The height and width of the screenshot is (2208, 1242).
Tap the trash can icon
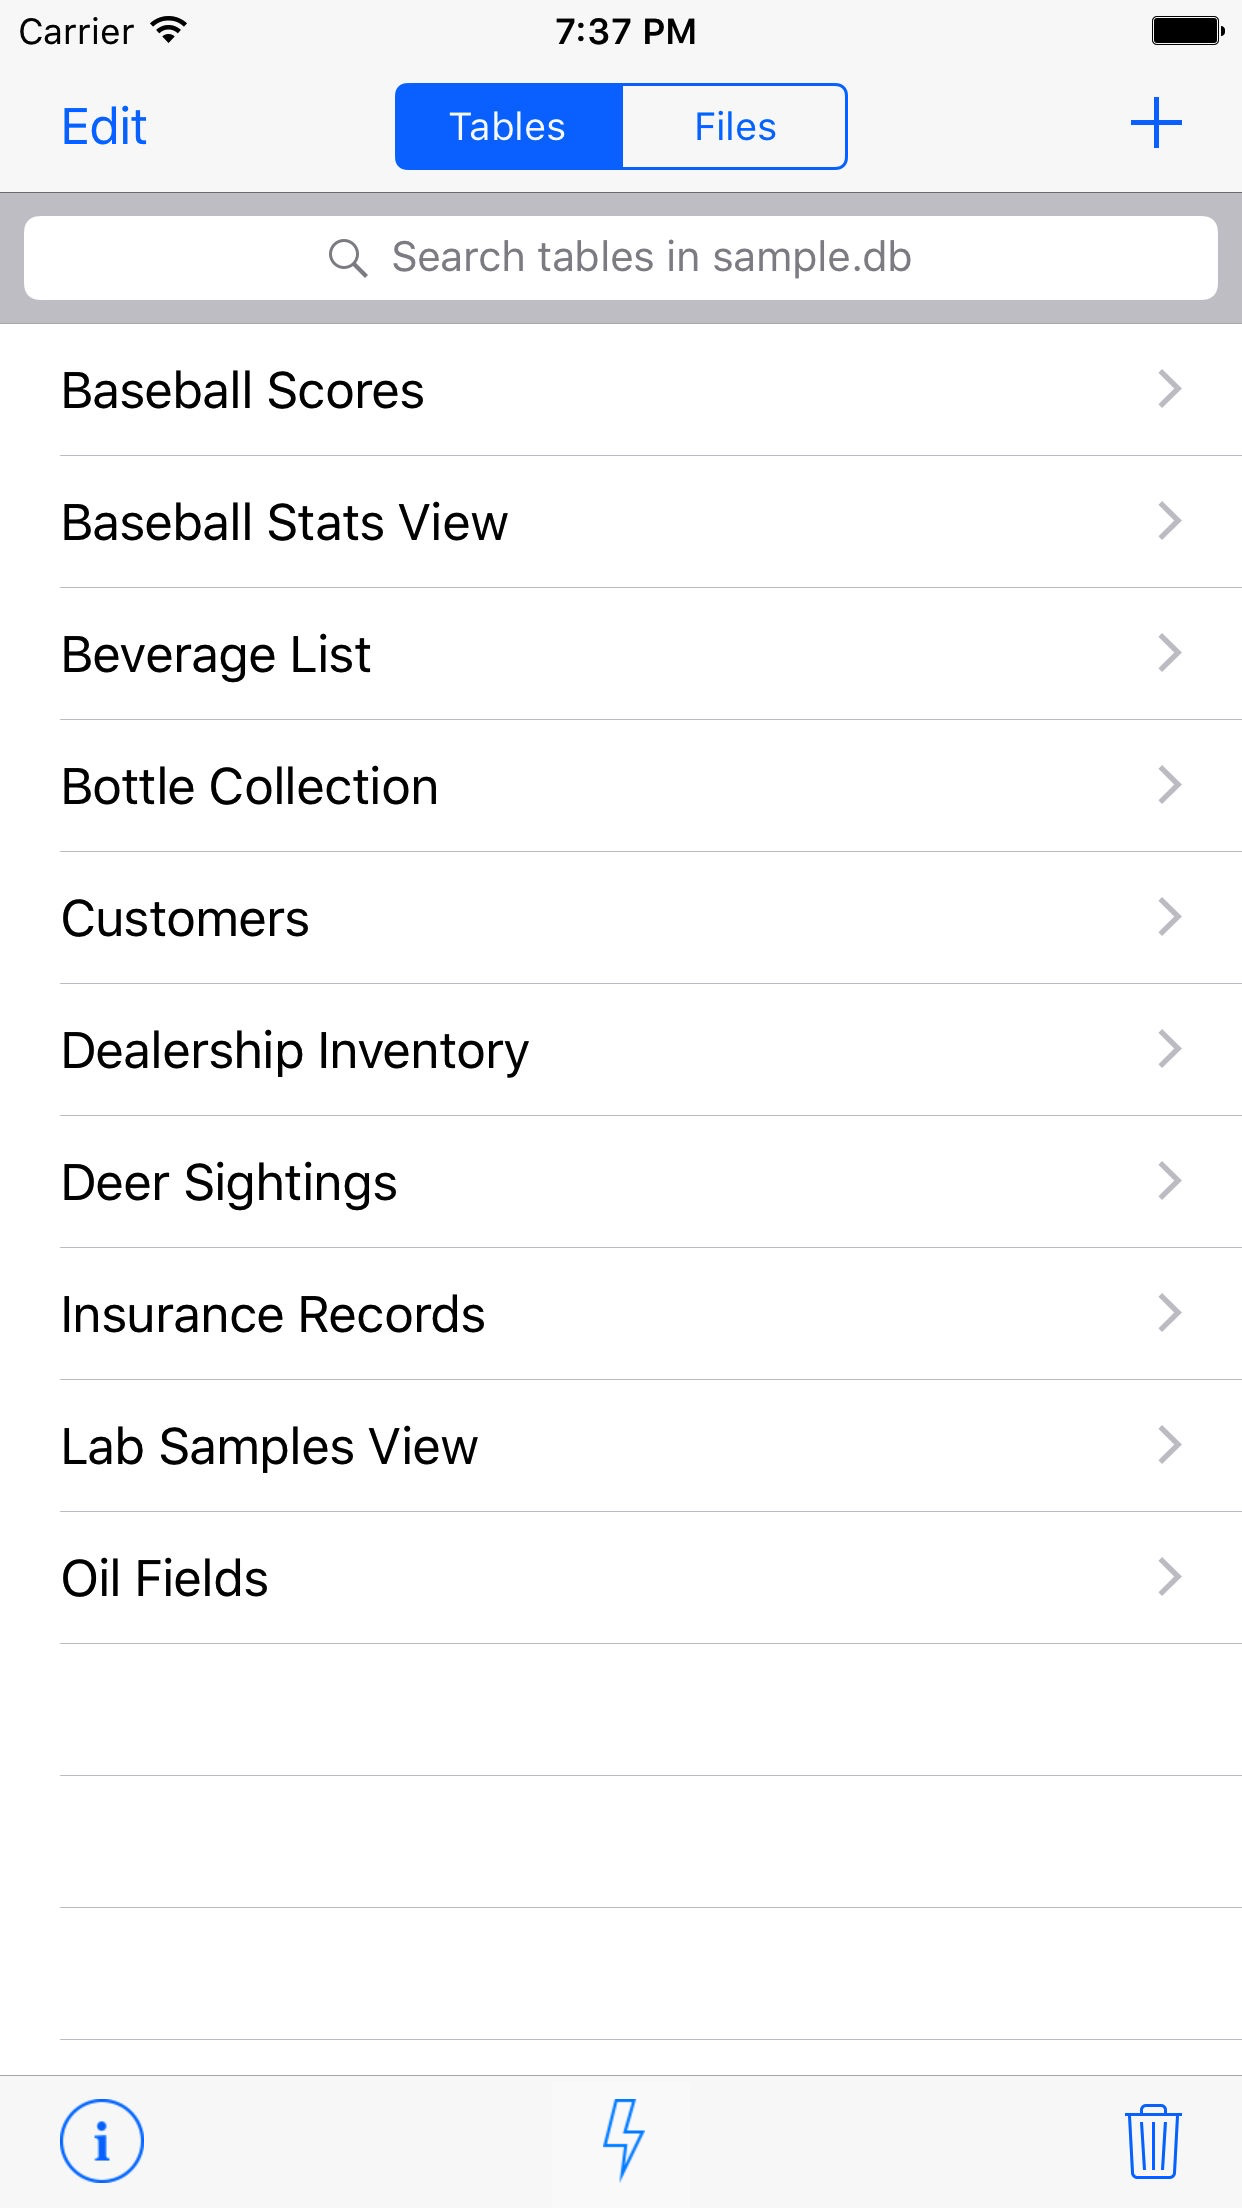tap(1153, 2141)
